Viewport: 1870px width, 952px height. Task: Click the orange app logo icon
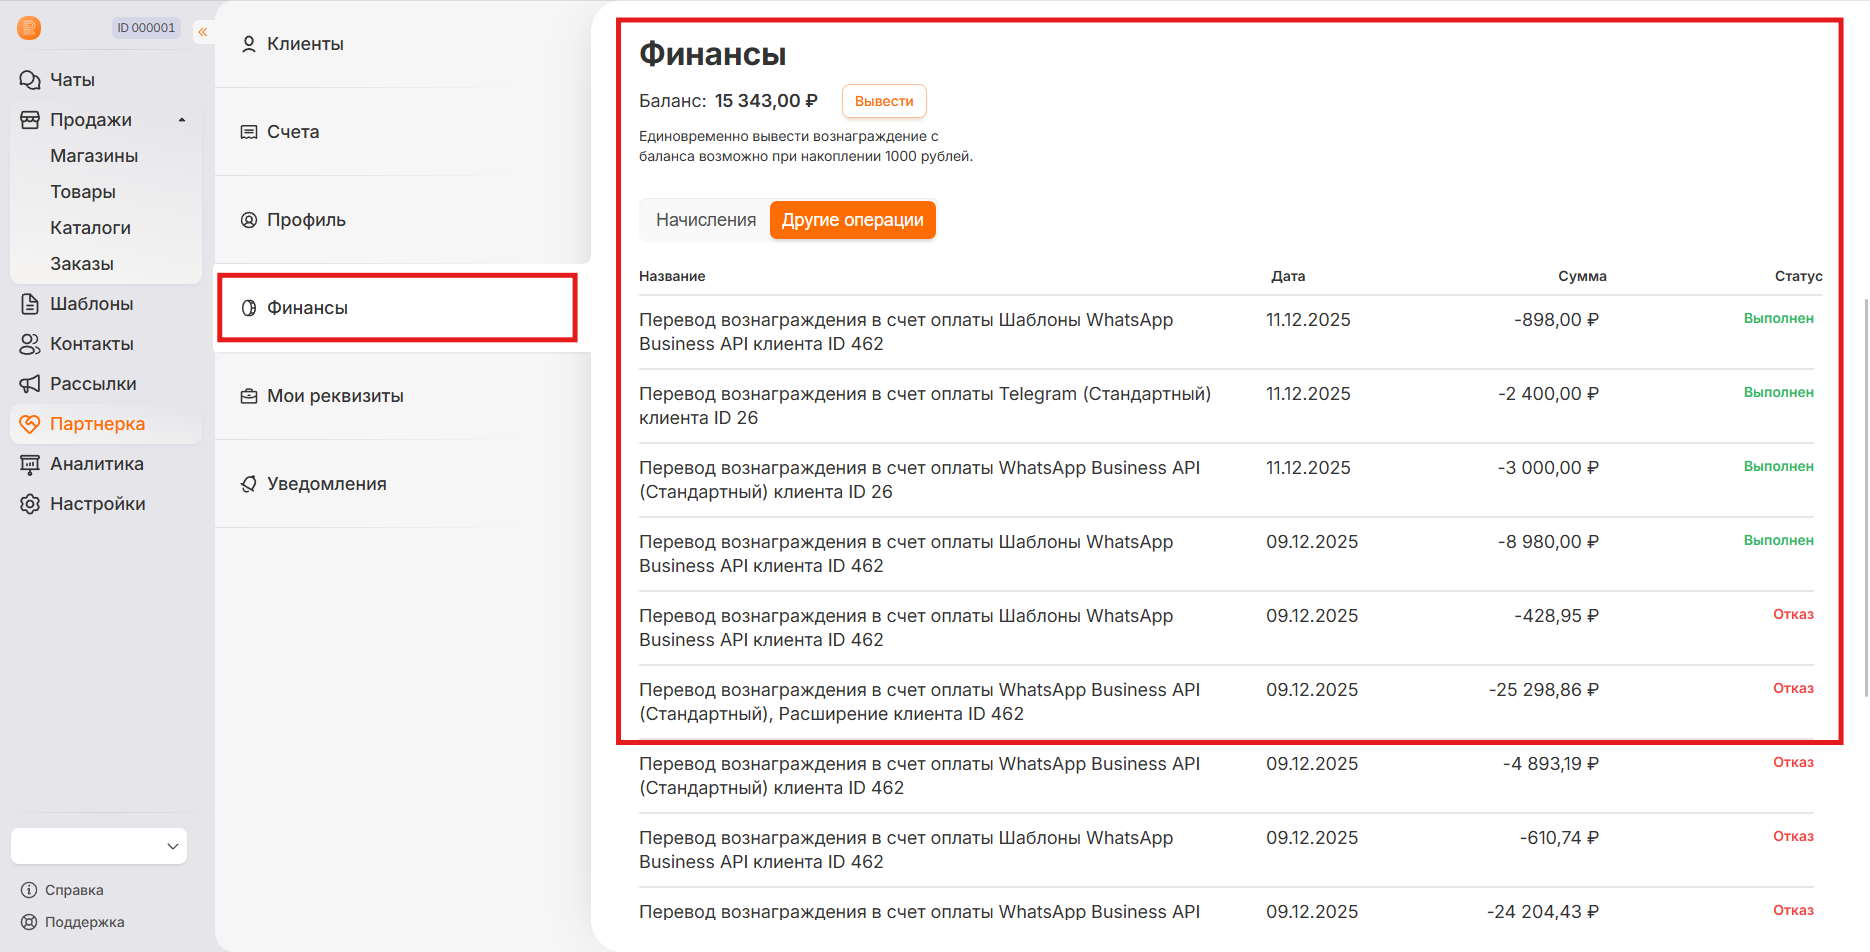coord(30,28)
